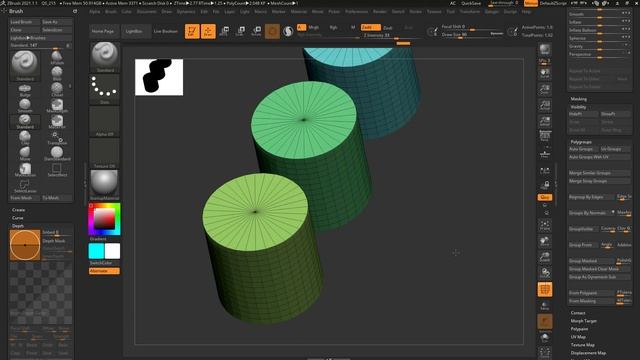Select the Clay brush
The width and height of the screenshot is (640, 360).
point(25,138)
